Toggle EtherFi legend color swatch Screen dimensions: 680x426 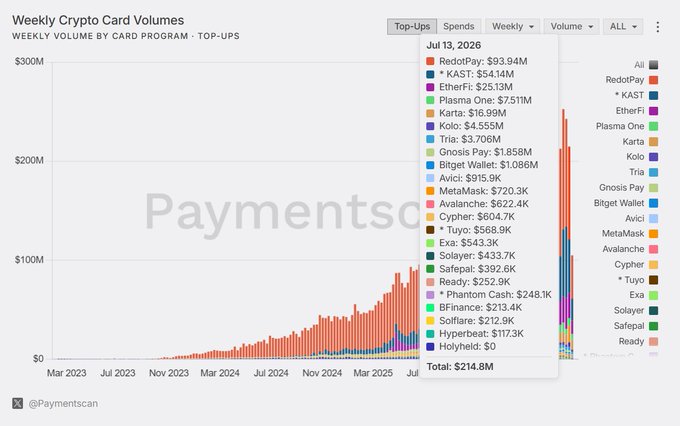coord(654,111)
